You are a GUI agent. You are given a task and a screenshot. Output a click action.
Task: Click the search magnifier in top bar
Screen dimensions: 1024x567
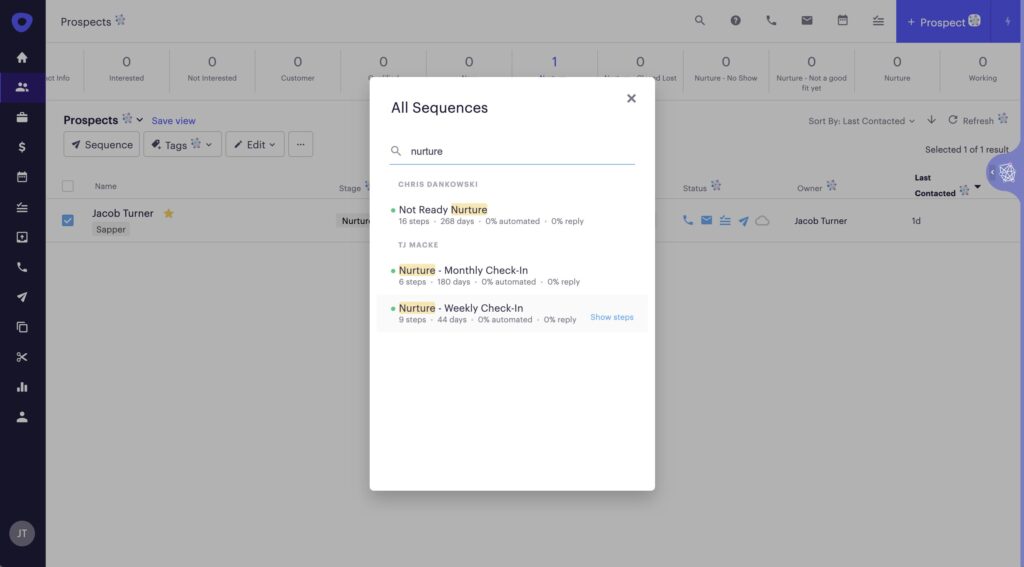pyautogui.click(x=699, y=21)
